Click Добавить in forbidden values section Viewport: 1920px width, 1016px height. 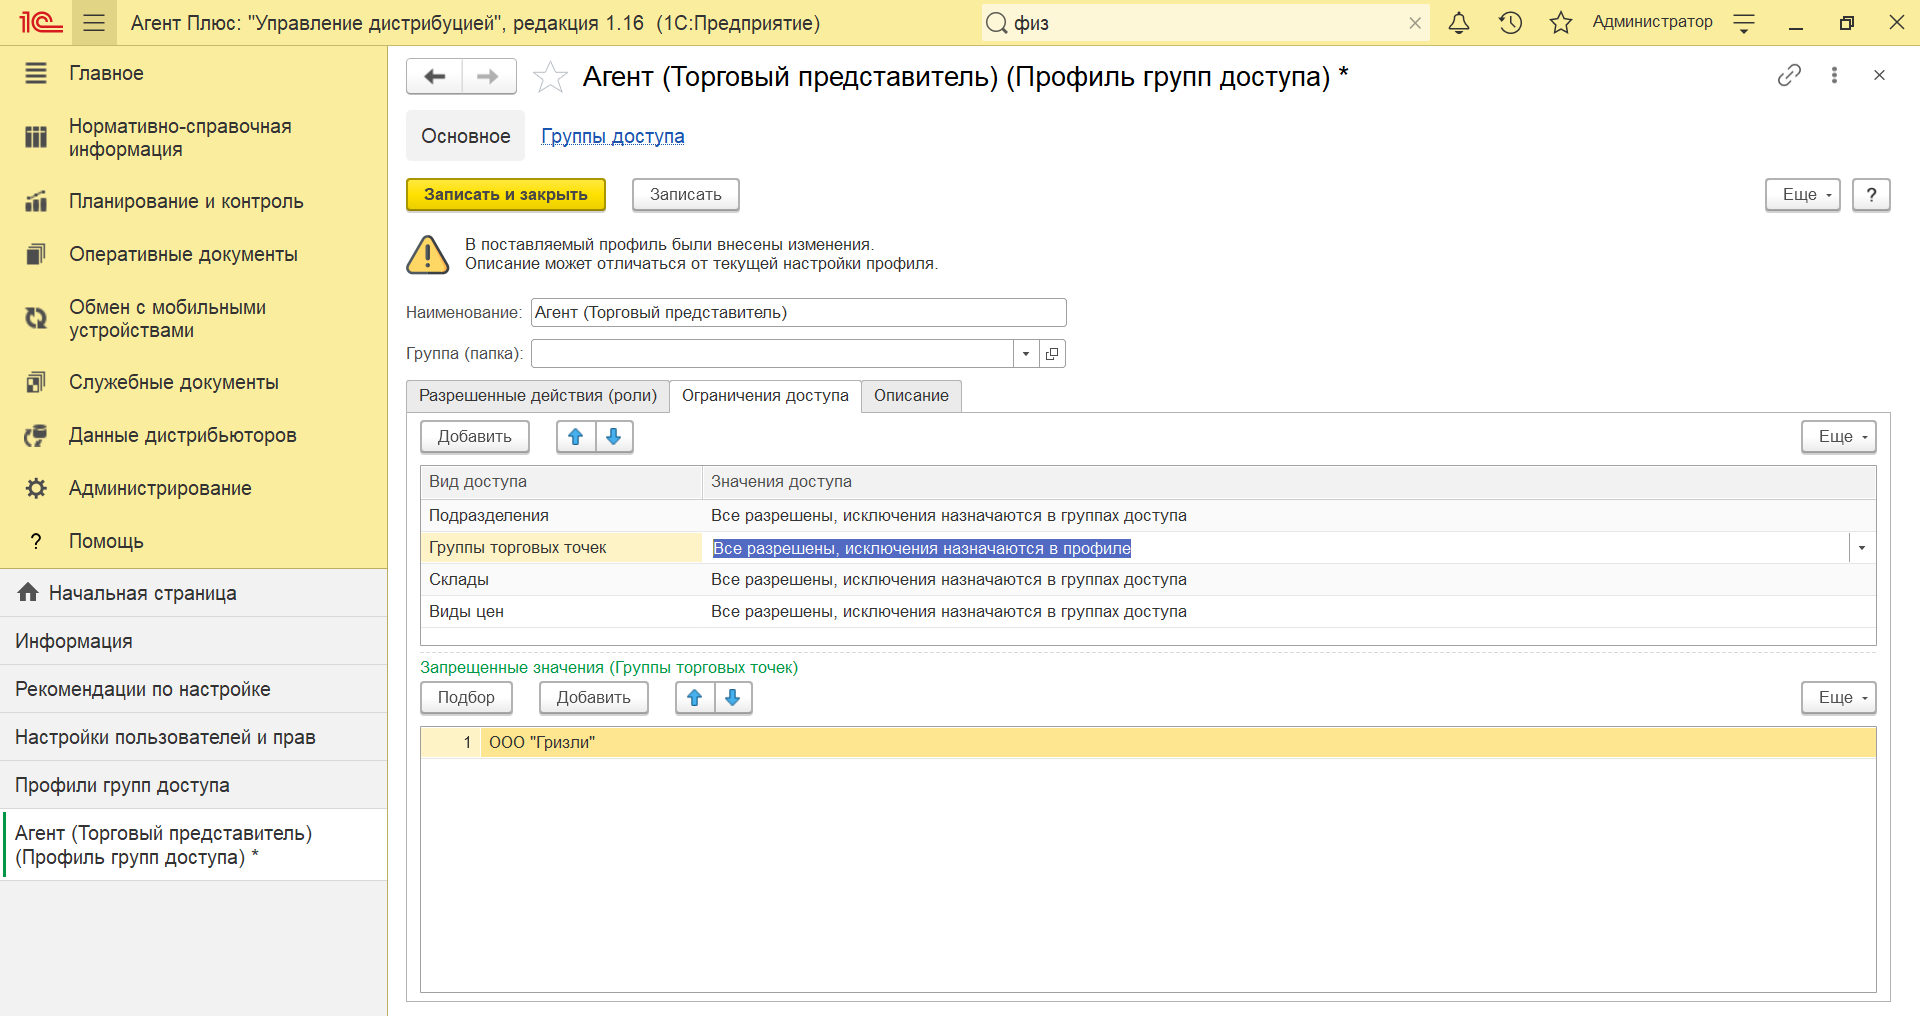coord(594,698)
